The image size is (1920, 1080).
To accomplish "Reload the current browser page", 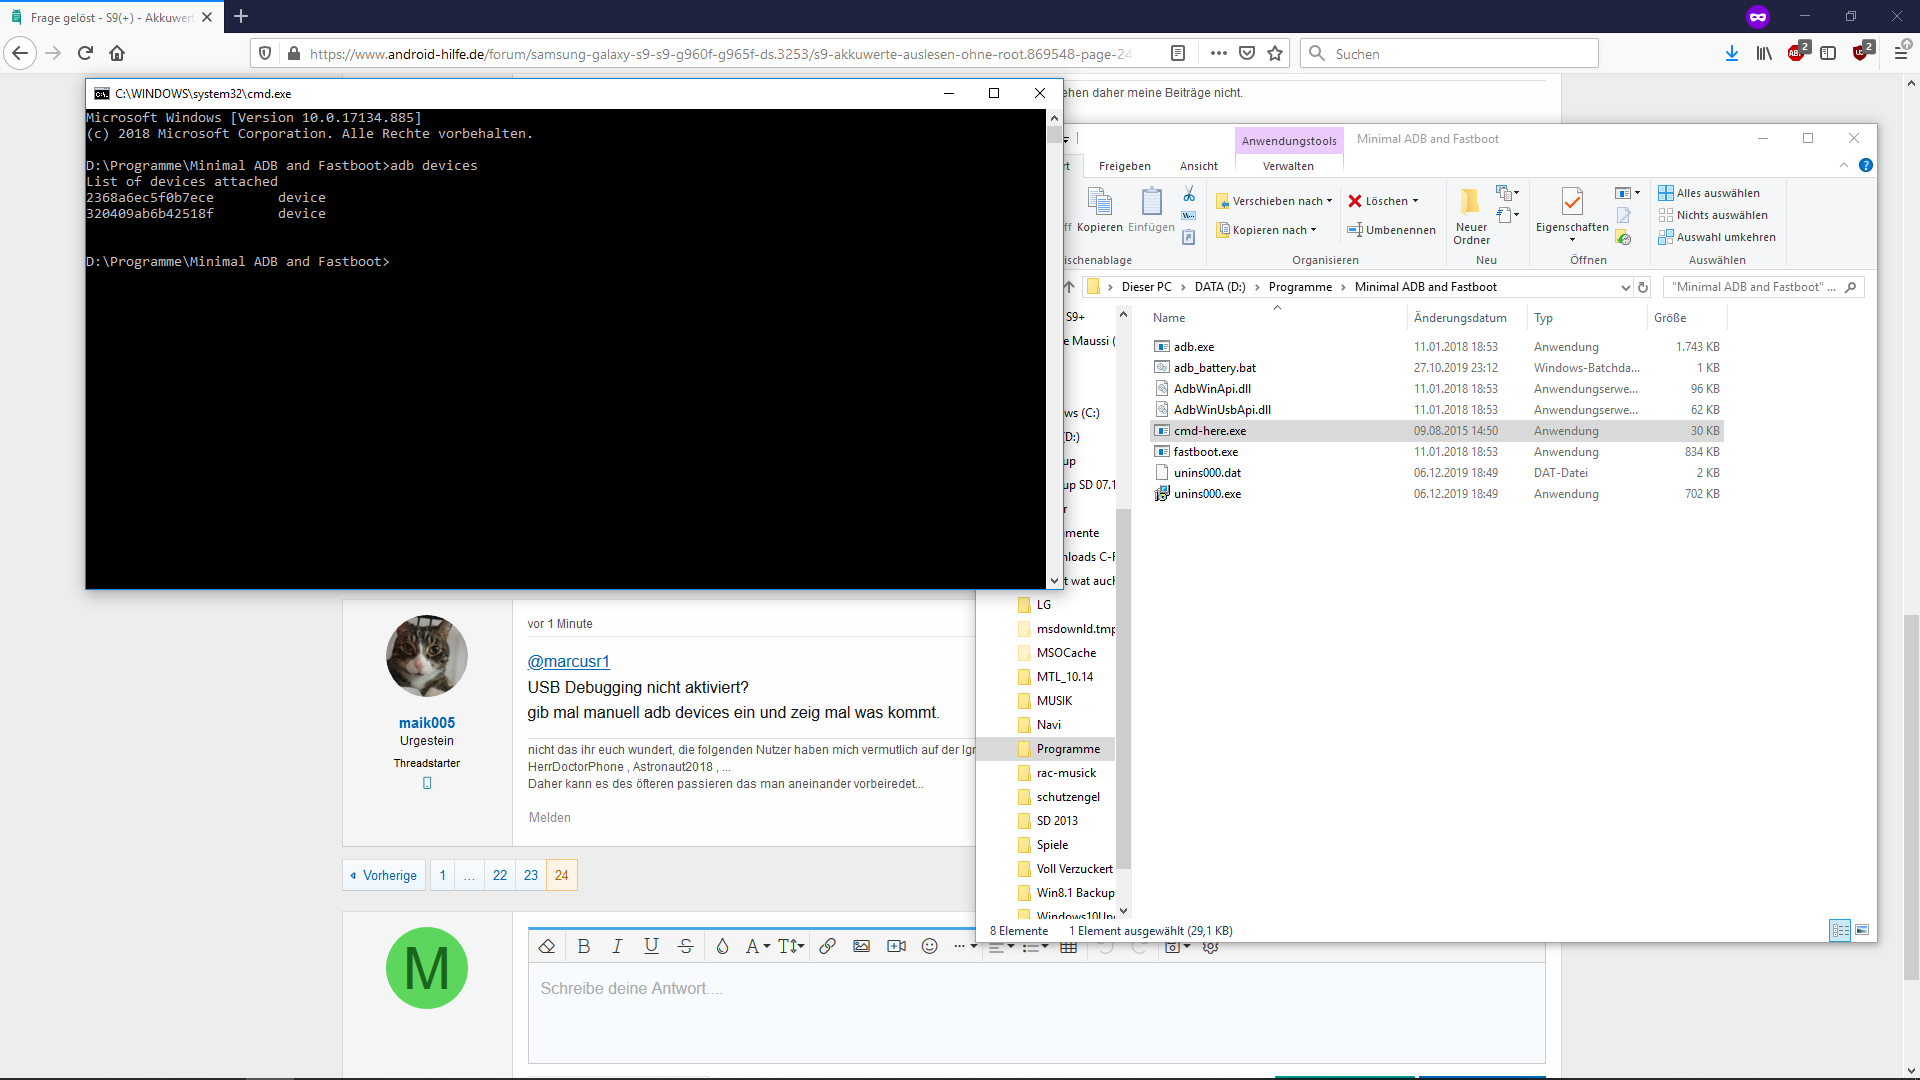I will click(85, 53).
